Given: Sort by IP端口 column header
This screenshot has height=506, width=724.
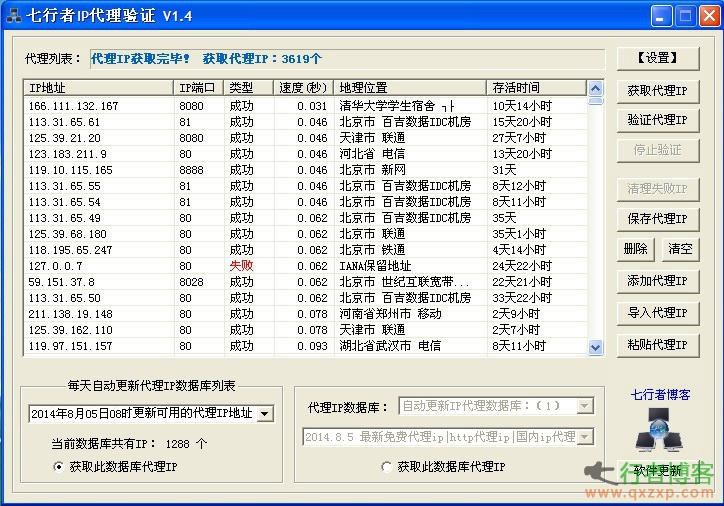Looking at the screenshot, I should click(x=199, y=88).
